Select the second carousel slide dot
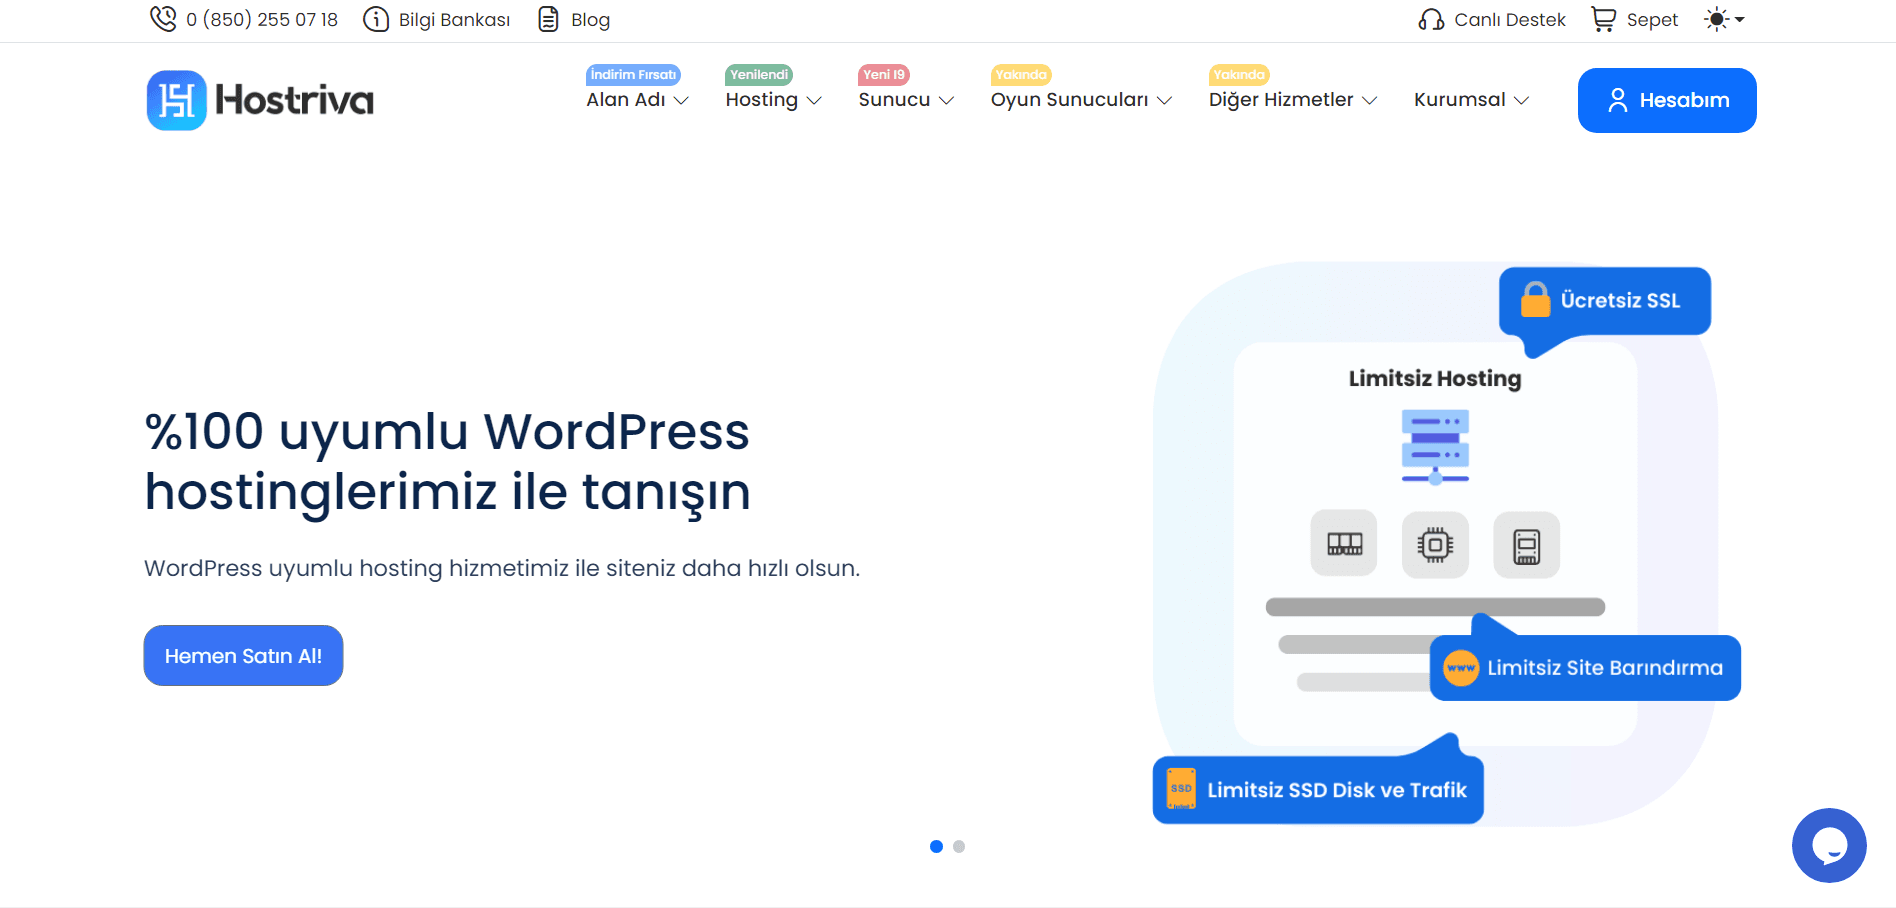 click(959, 846)
